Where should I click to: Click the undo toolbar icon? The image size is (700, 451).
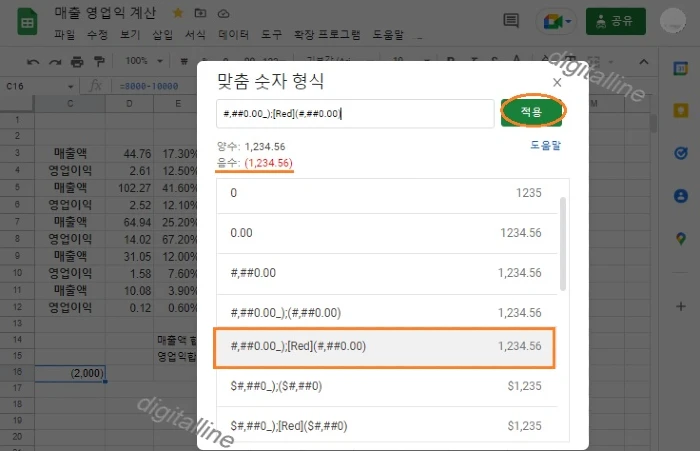click(33, 61)
